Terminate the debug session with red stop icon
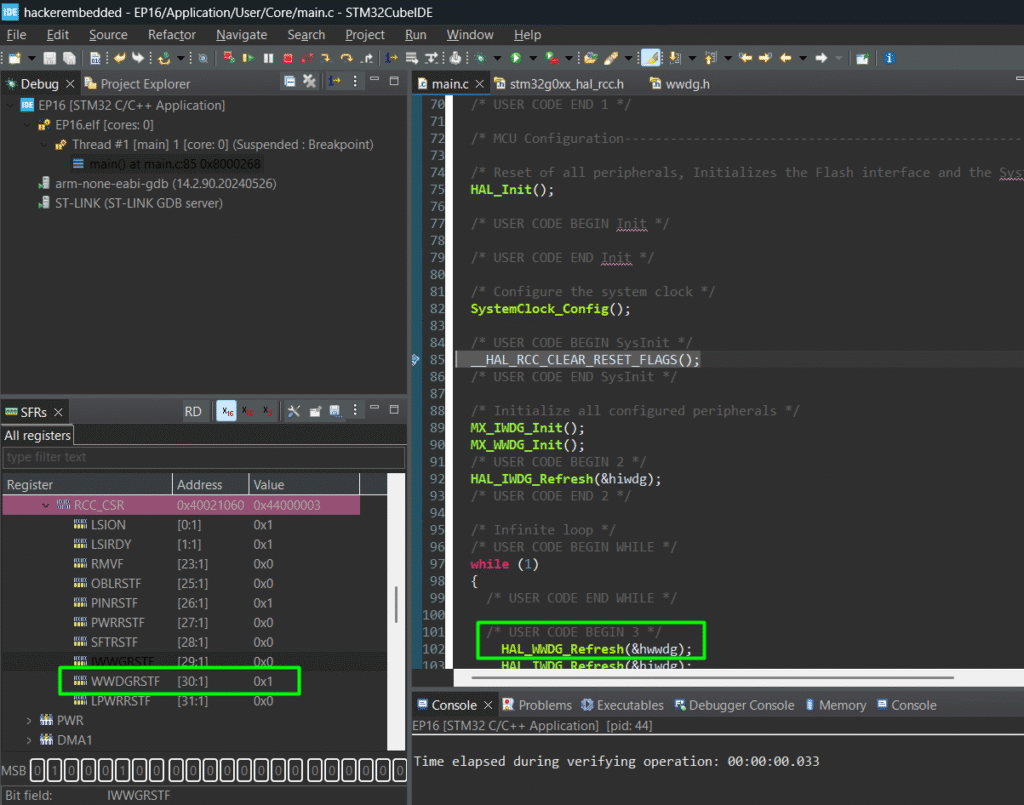This screenshot has height=805, width=1024. (289, 59)
